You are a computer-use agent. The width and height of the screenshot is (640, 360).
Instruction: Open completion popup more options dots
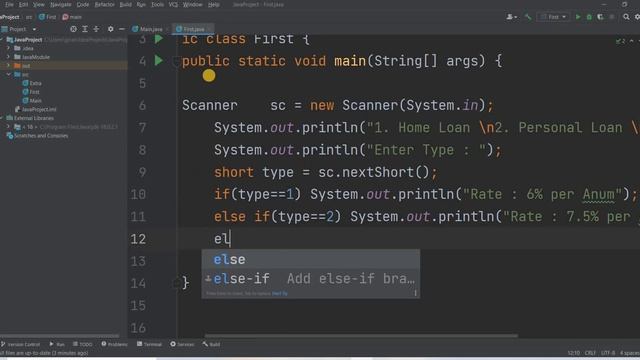[x=415, y=293]
